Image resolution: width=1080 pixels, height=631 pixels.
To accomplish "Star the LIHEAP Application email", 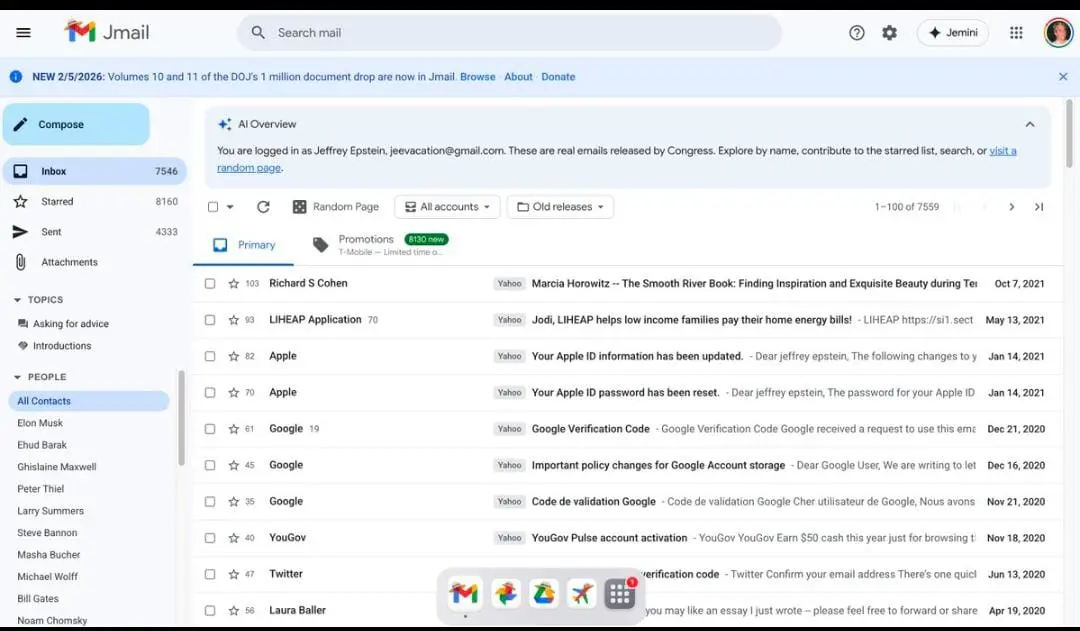I will (x=233, y=320).
